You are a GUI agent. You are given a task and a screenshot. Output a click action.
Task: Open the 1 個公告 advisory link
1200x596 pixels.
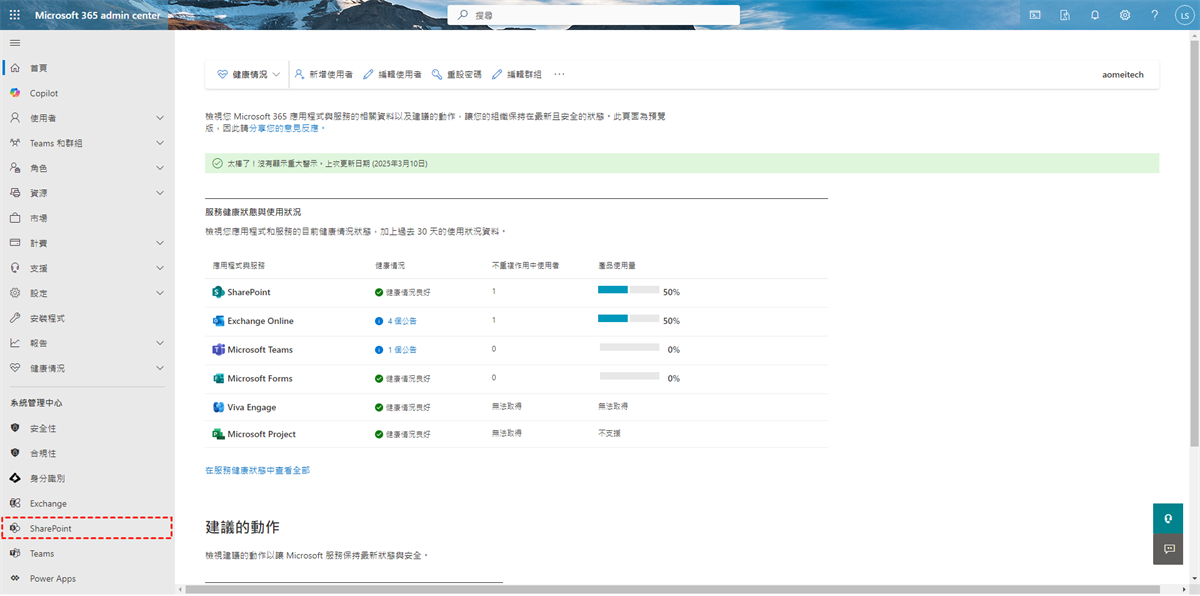click(x=402, y=350)
